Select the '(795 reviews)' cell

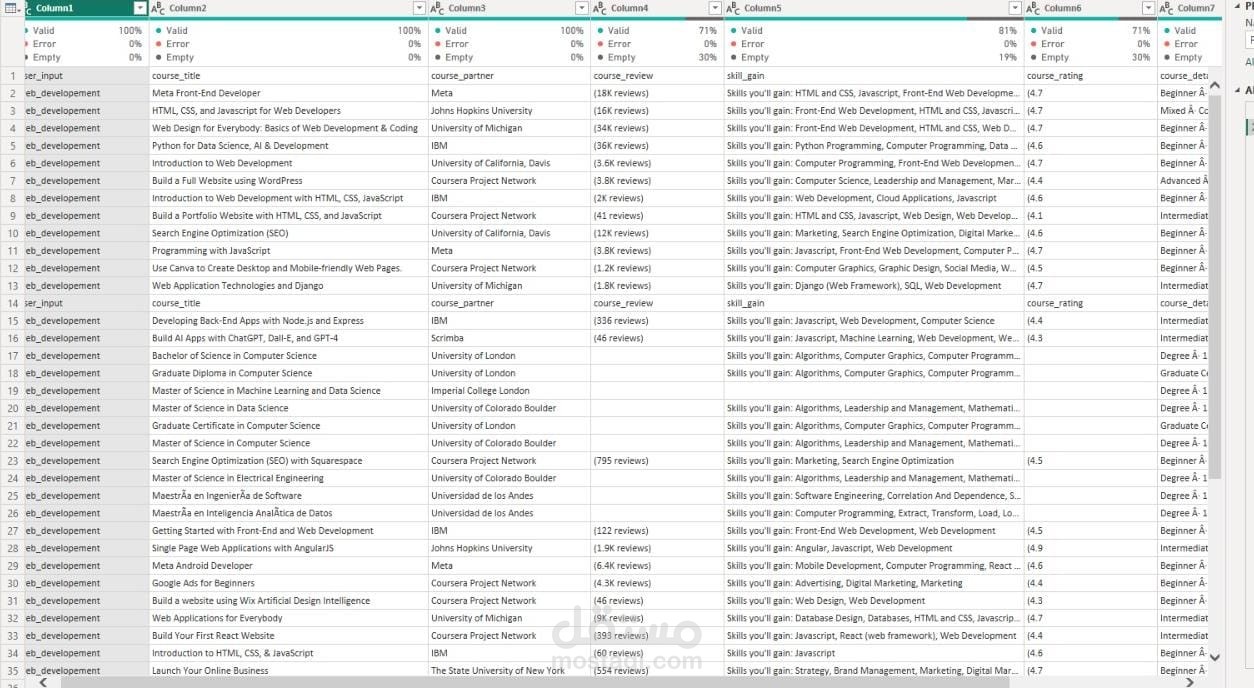pyautogui.click(x=657, y=461)
